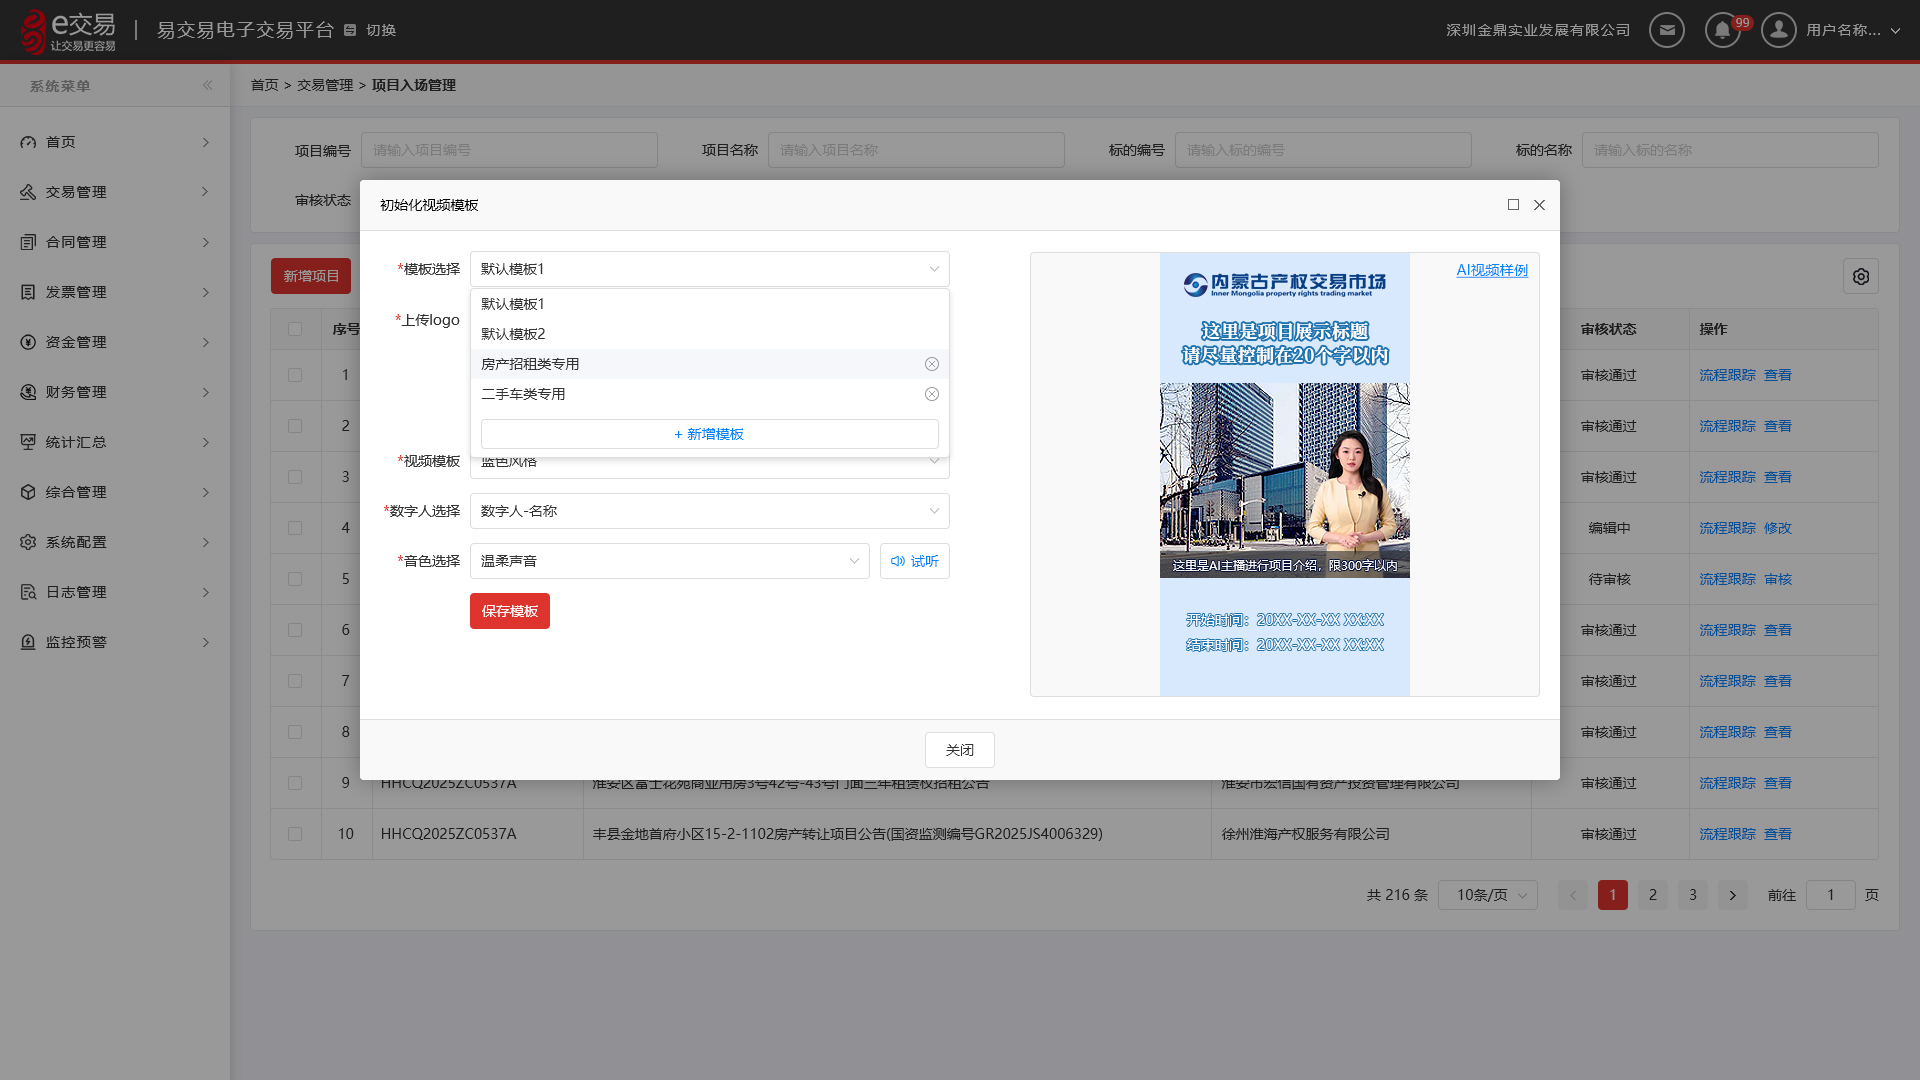Open notifications bell with 99 badge
Image resolution: width=1920 pixels, height=1080 pixels.
point(1723,30)
